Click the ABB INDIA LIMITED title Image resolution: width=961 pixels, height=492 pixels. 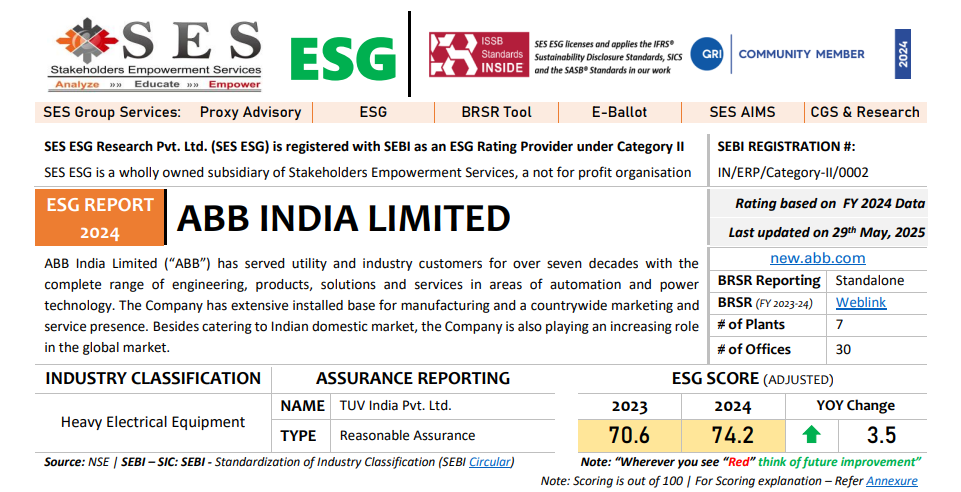coord(344,218)
